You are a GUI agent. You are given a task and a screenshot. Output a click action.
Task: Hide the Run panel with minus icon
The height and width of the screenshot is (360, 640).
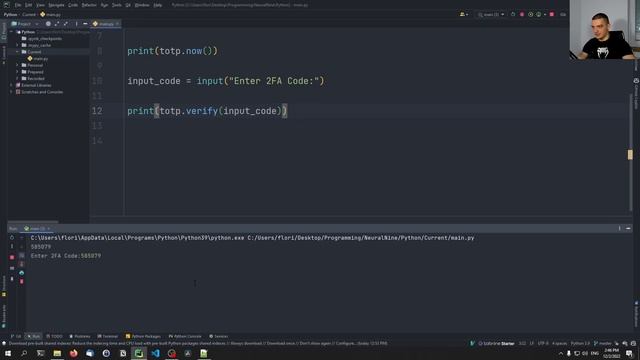point(628,229)
